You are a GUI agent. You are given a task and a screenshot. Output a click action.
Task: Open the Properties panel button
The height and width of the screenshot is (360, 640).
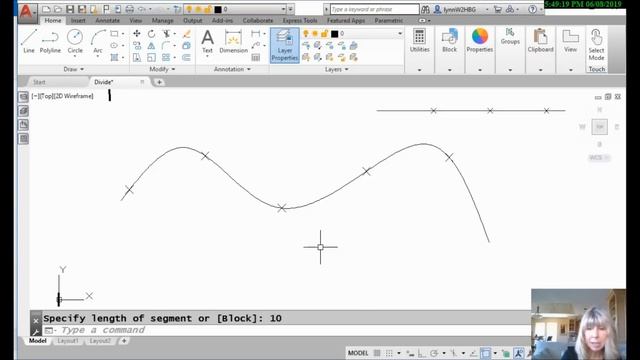click(x=480, y=41)
